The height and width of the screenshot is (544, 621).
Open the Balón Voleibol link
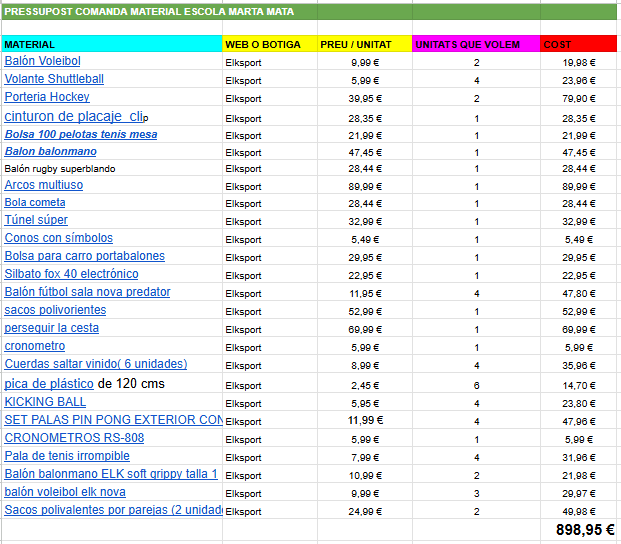pyautogui.click(x=42, y=61)
